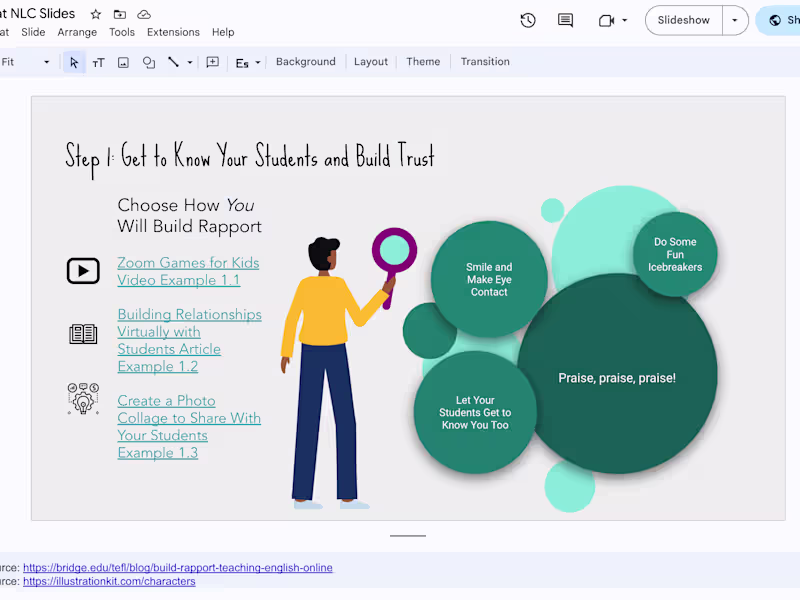Open the Slideshow options dropdown arrow
Screen dimensions: 800x600
pyautogui.click(x=735, y=20)
